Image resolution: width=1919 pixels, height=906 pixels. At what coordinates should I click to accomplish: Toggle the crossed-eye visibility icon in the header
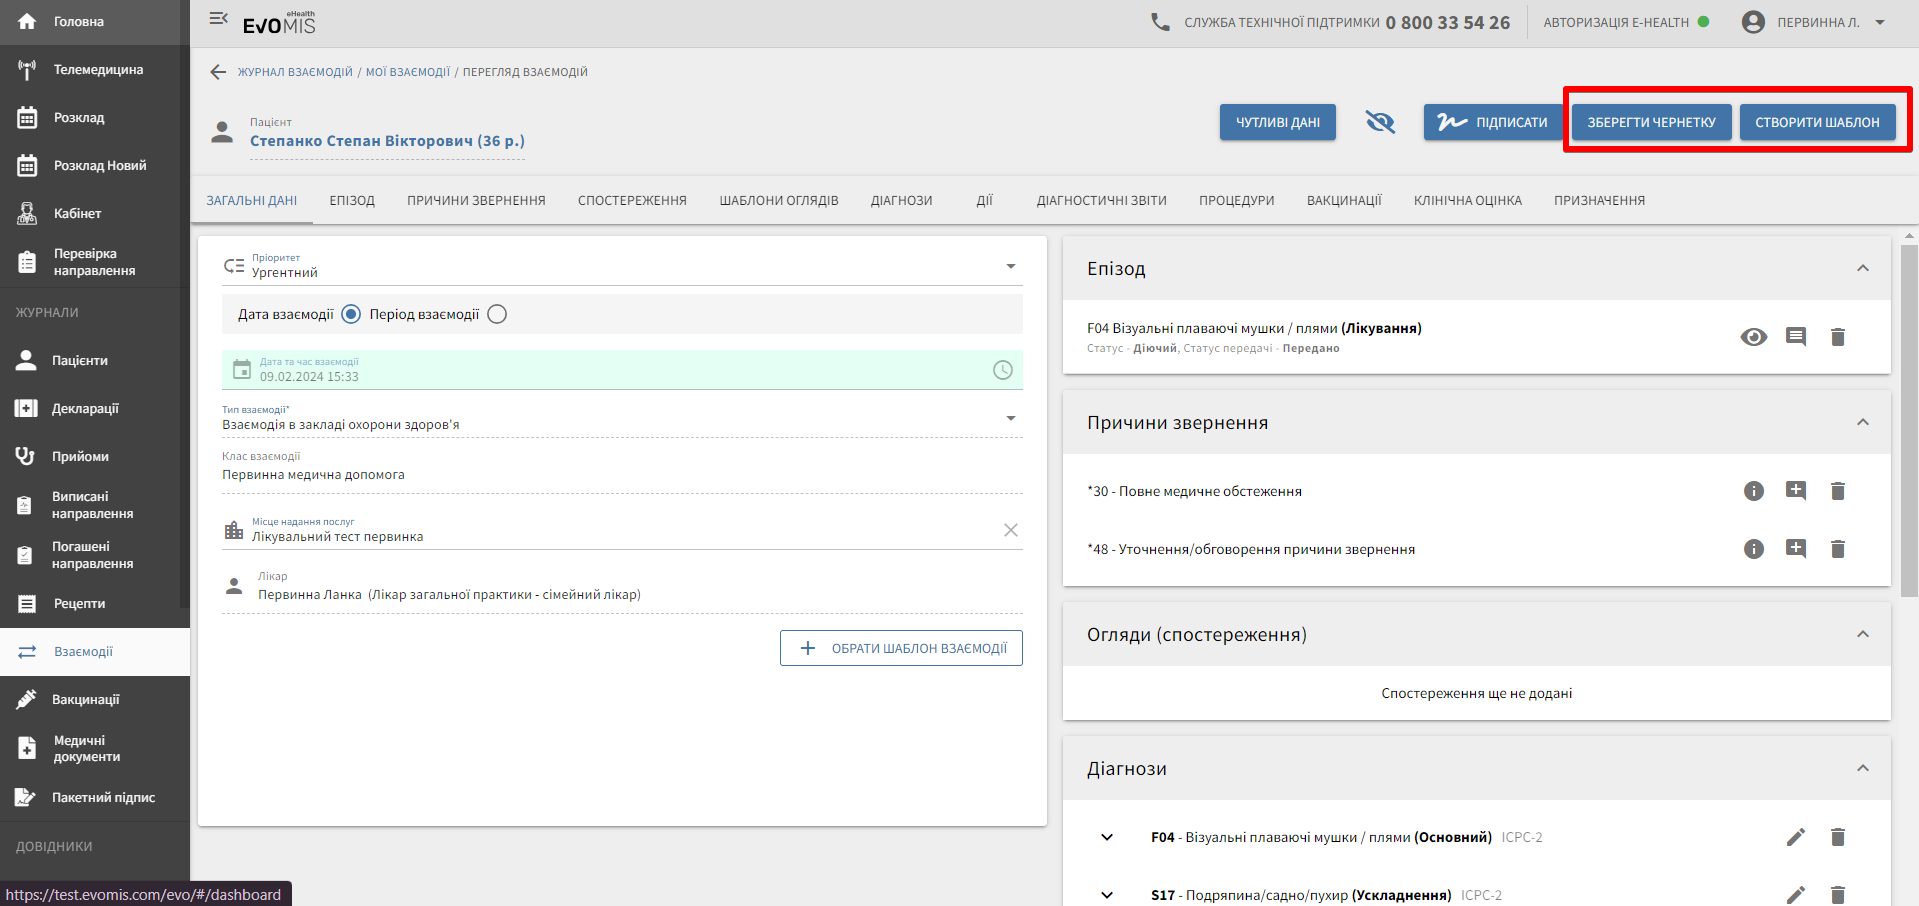(1380, 122)
